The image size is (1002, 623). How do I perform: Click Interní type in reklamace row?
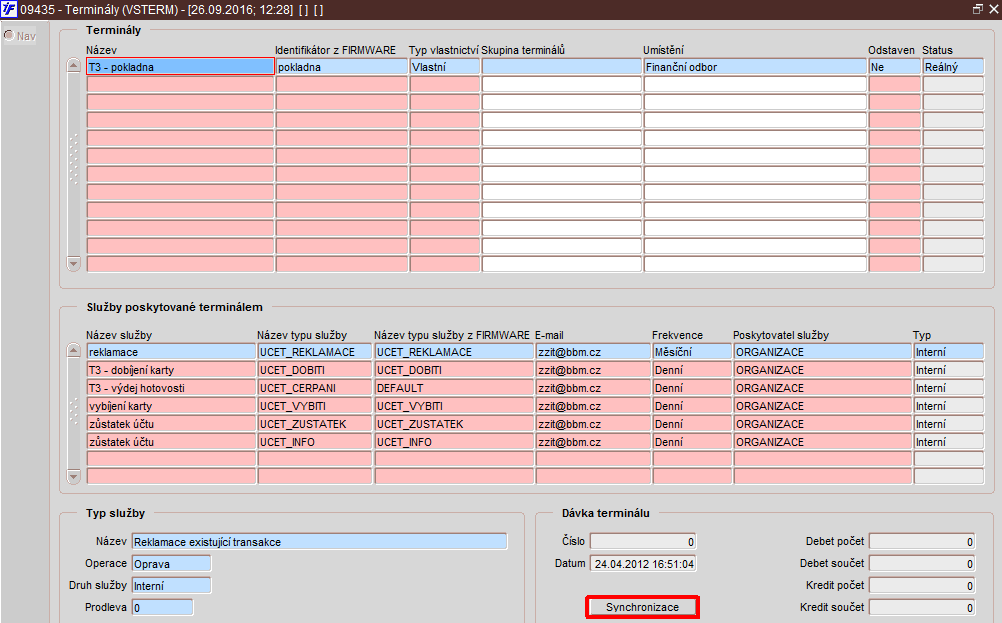(x=949, y=351)
